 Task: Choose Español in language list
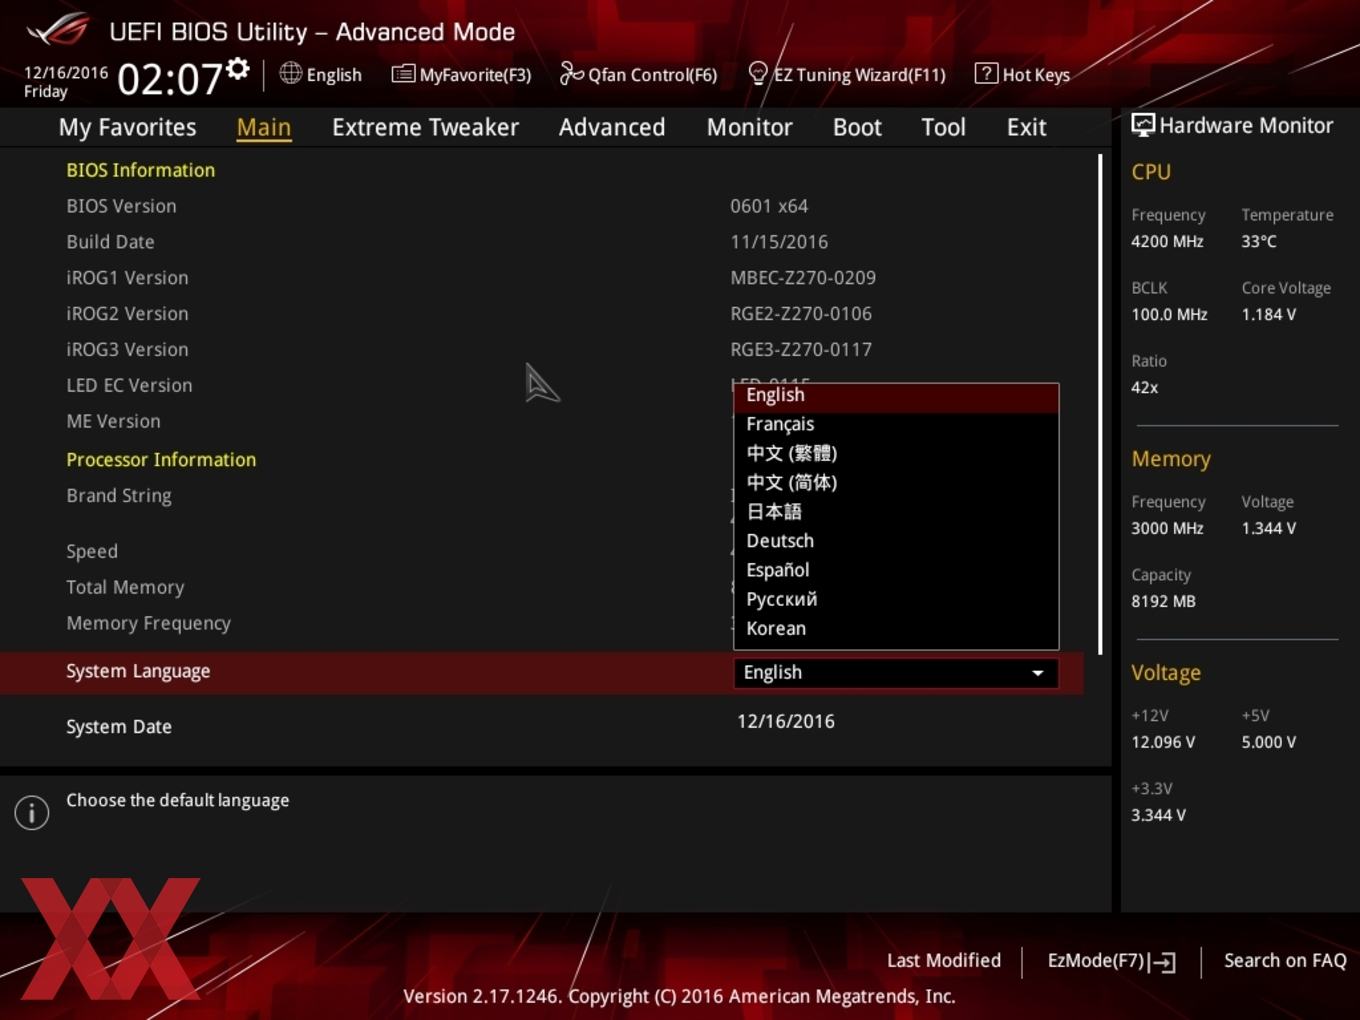[896, 570]
